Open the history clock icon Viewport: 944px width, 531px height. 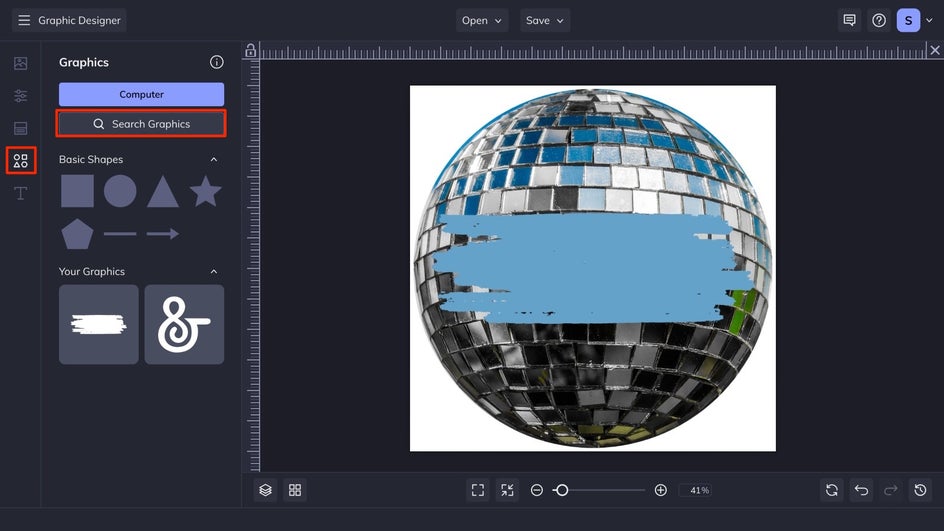click(x=920, y=490)
